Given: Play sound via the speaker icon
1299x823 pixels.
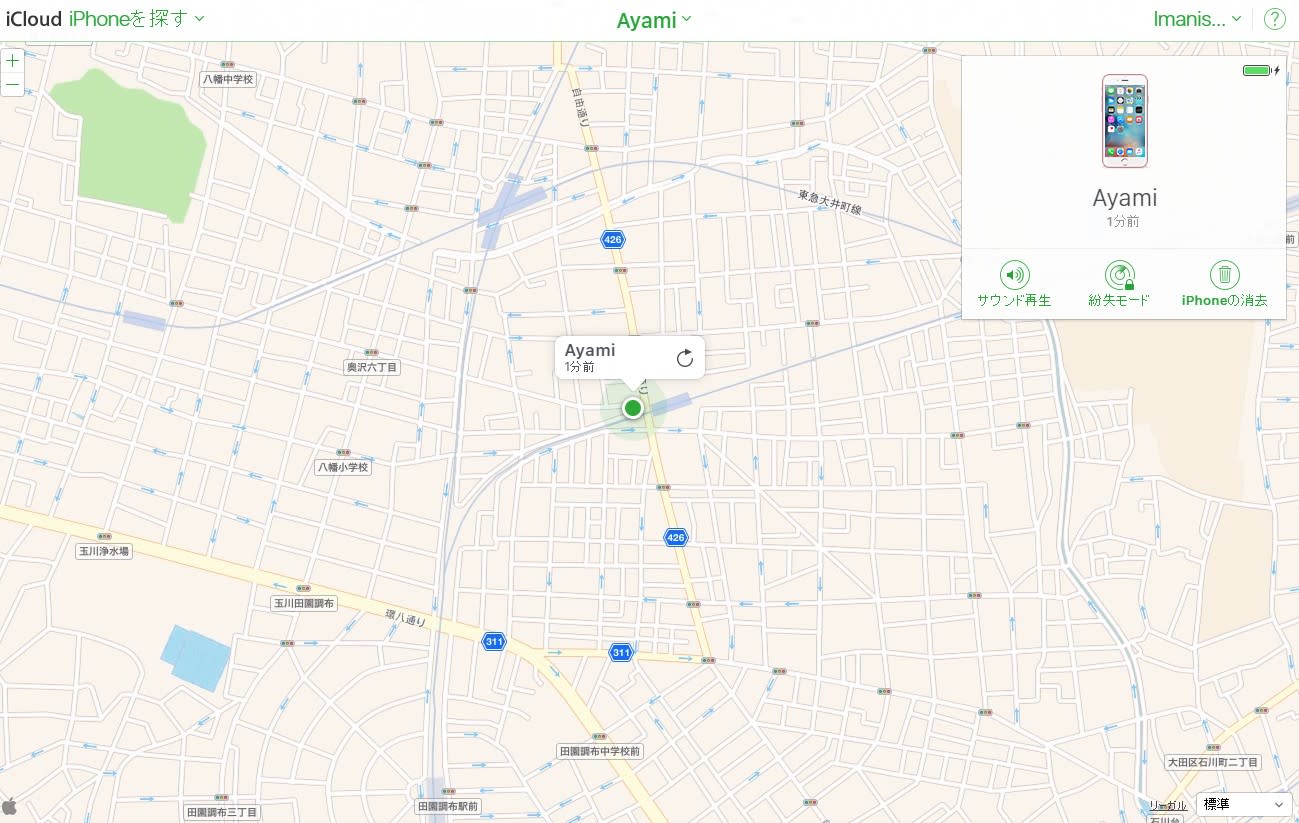Looking at the screenshot, I should pyautogui.click(x=1014, y=274).
